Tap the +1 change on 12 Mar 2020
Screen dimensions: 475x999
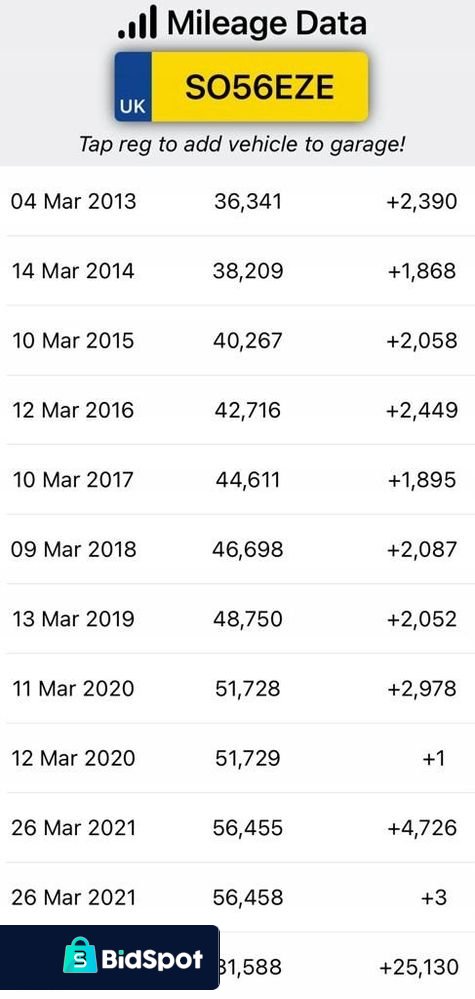(433, 758)
